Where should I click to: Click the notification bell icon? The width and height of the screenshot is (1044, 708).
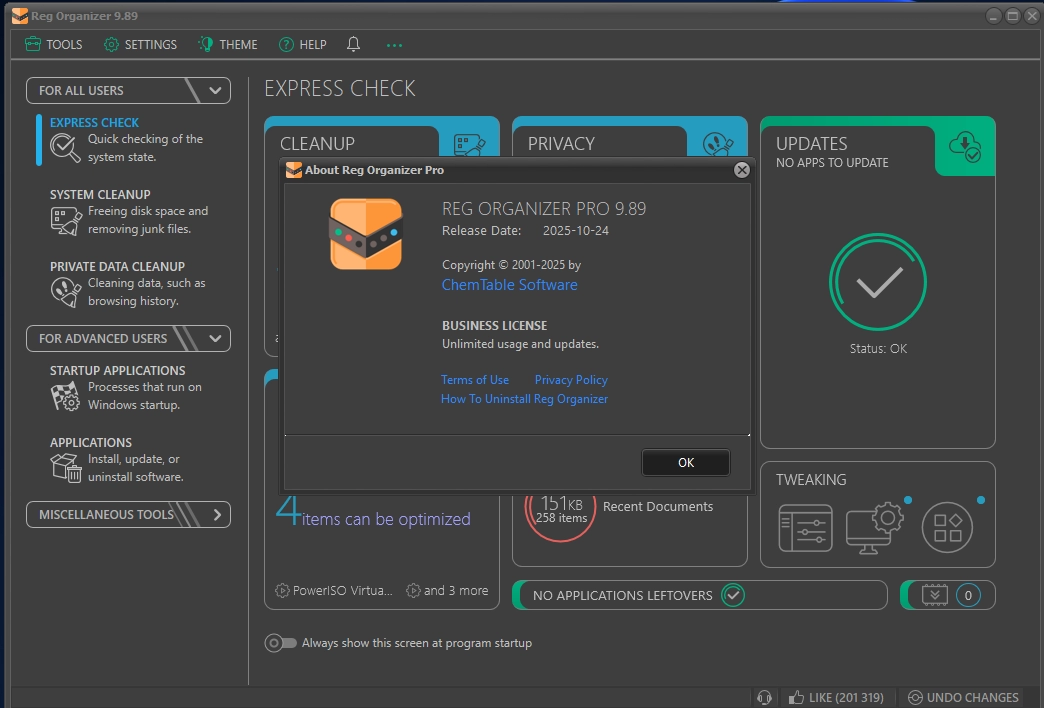(x=353, y=44)
